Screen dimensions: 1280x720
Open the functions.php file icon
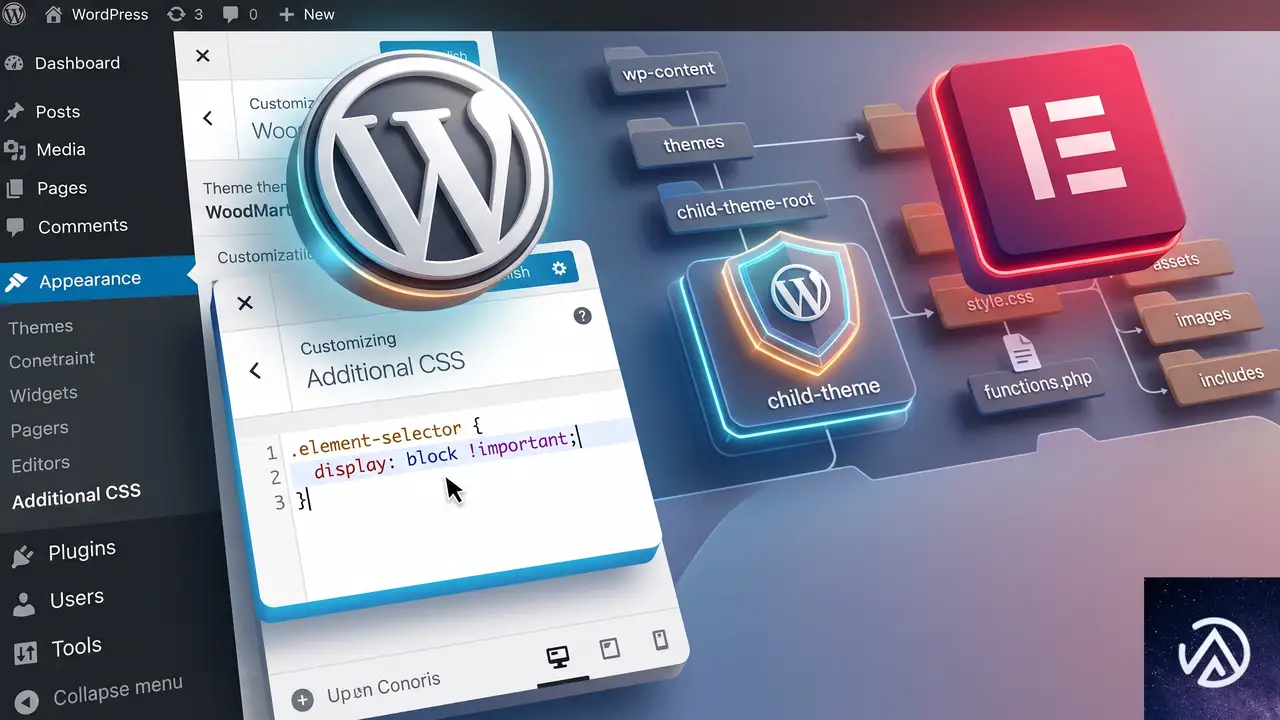point(1021,354)
